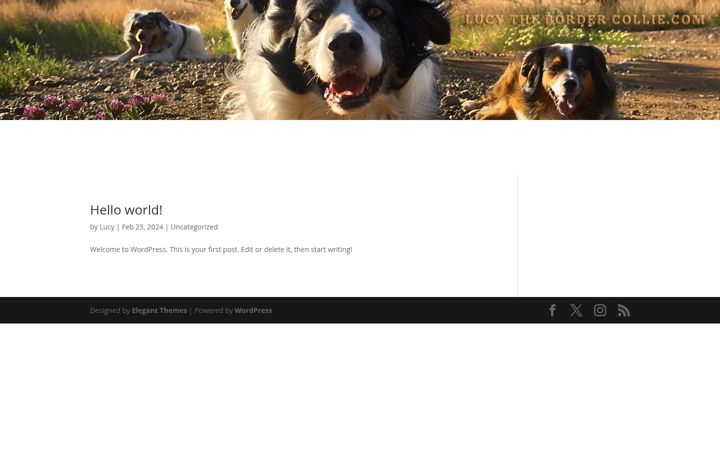Image resolution: width=720 pixels, height=450 pixels.
Task: Click the 'Powered by' footer text
Action: pos(214,310)
